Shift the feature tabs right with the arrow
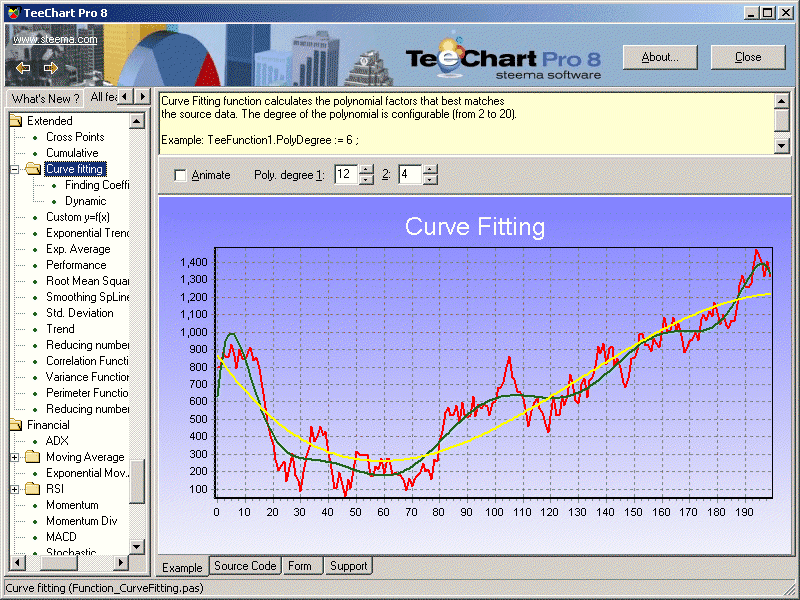This screenshot has height=600, width=800. pos(142,96)
